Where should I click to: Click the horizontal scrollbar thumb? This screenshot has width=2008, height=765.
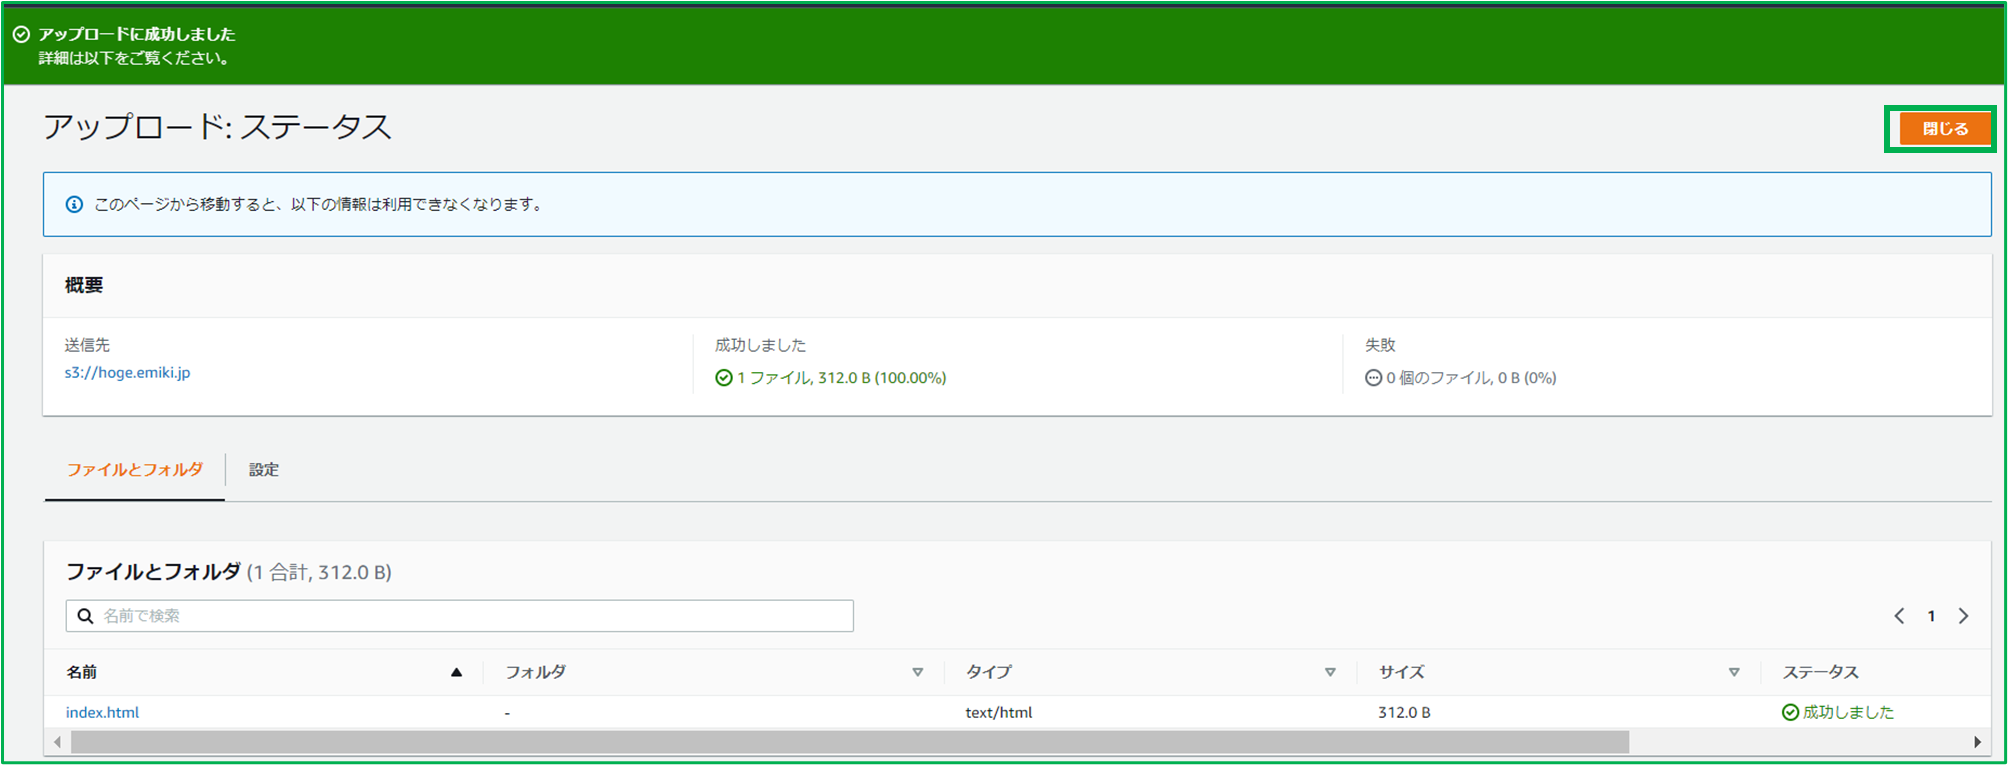tap(850, 742)
